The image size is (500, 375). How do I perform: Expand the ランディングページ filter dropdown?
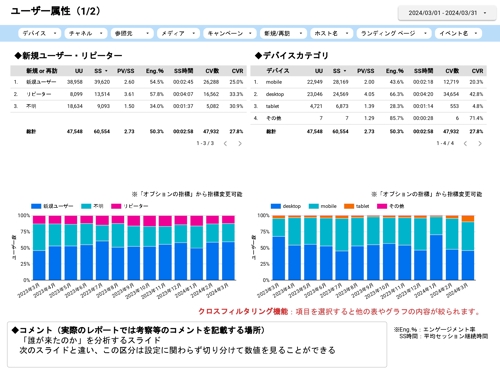click(394, 33)
